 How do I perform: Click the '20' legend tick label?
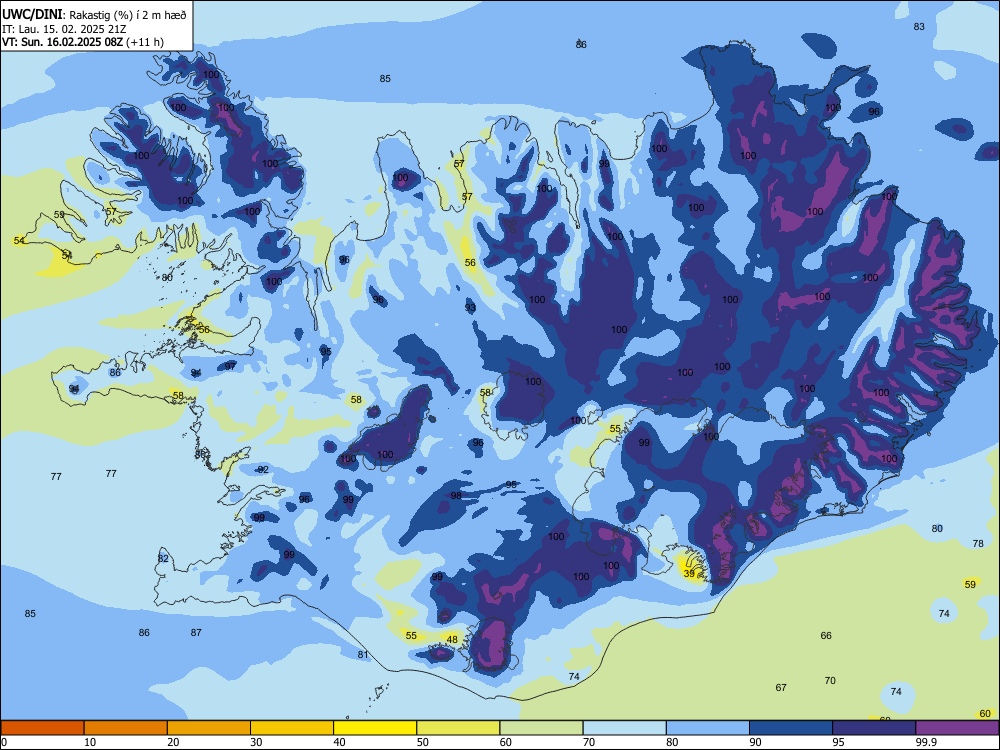tap(173, 742)
